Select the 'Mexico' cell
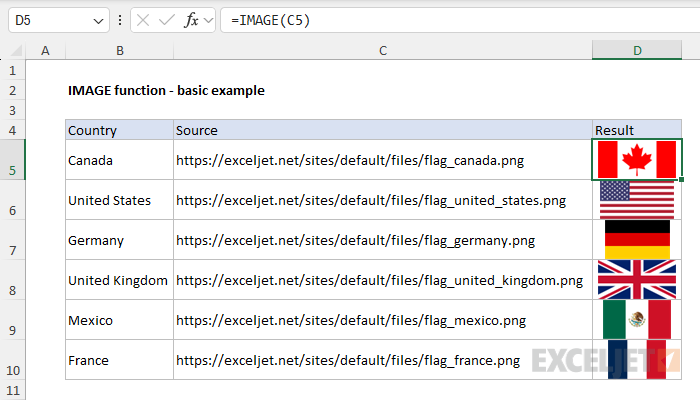700x400 pixels. 119,320
